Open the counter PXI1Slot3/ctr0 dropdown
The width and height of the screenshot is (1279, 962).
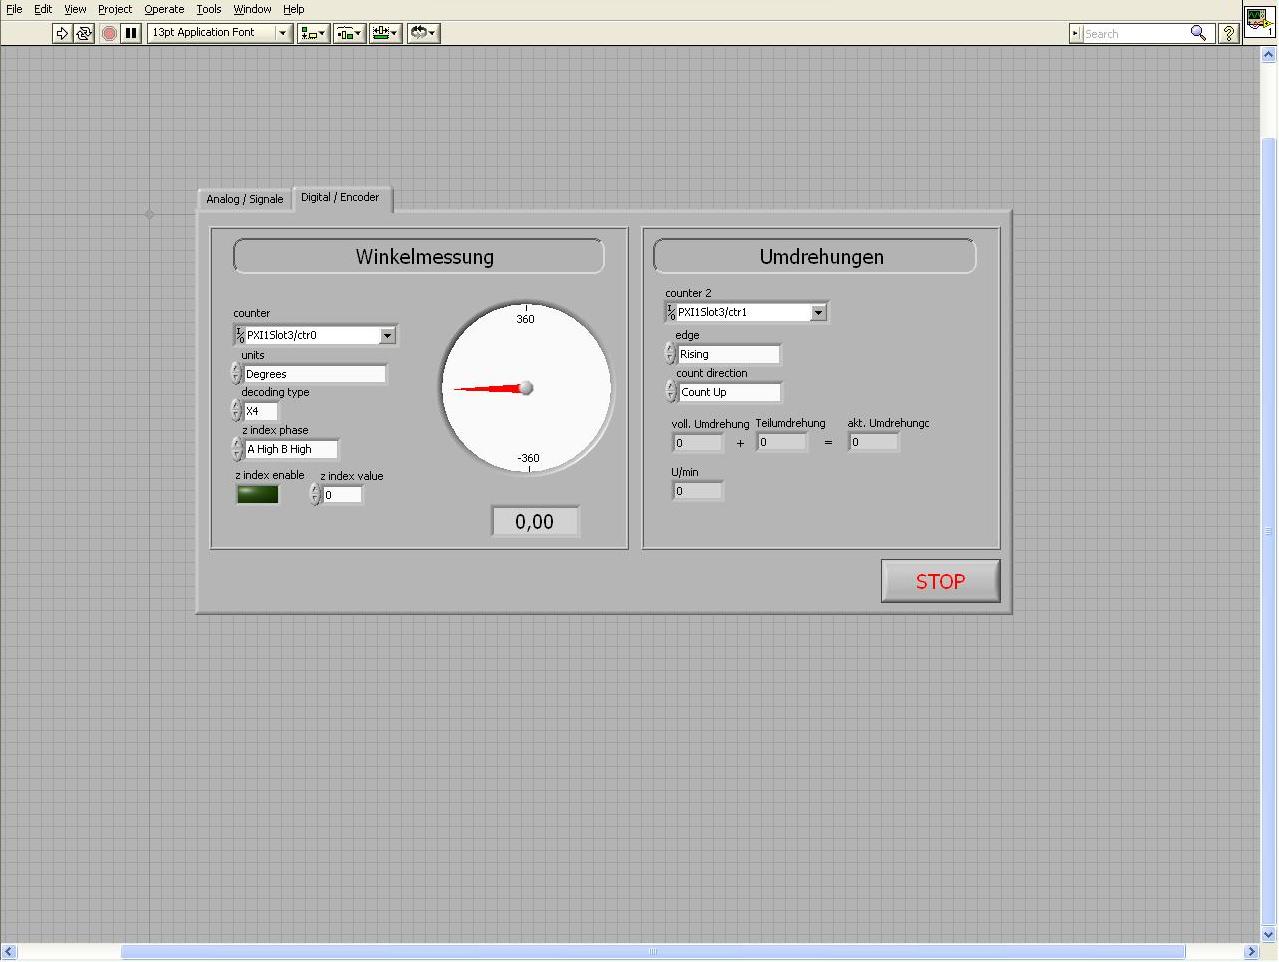[387, 335]
